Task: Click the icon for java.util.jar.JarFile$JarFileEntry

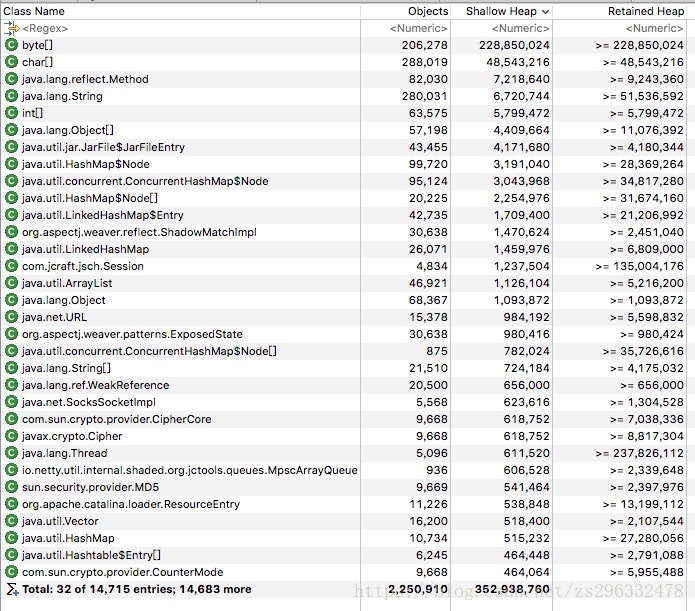Action: [x=11, y=147]
